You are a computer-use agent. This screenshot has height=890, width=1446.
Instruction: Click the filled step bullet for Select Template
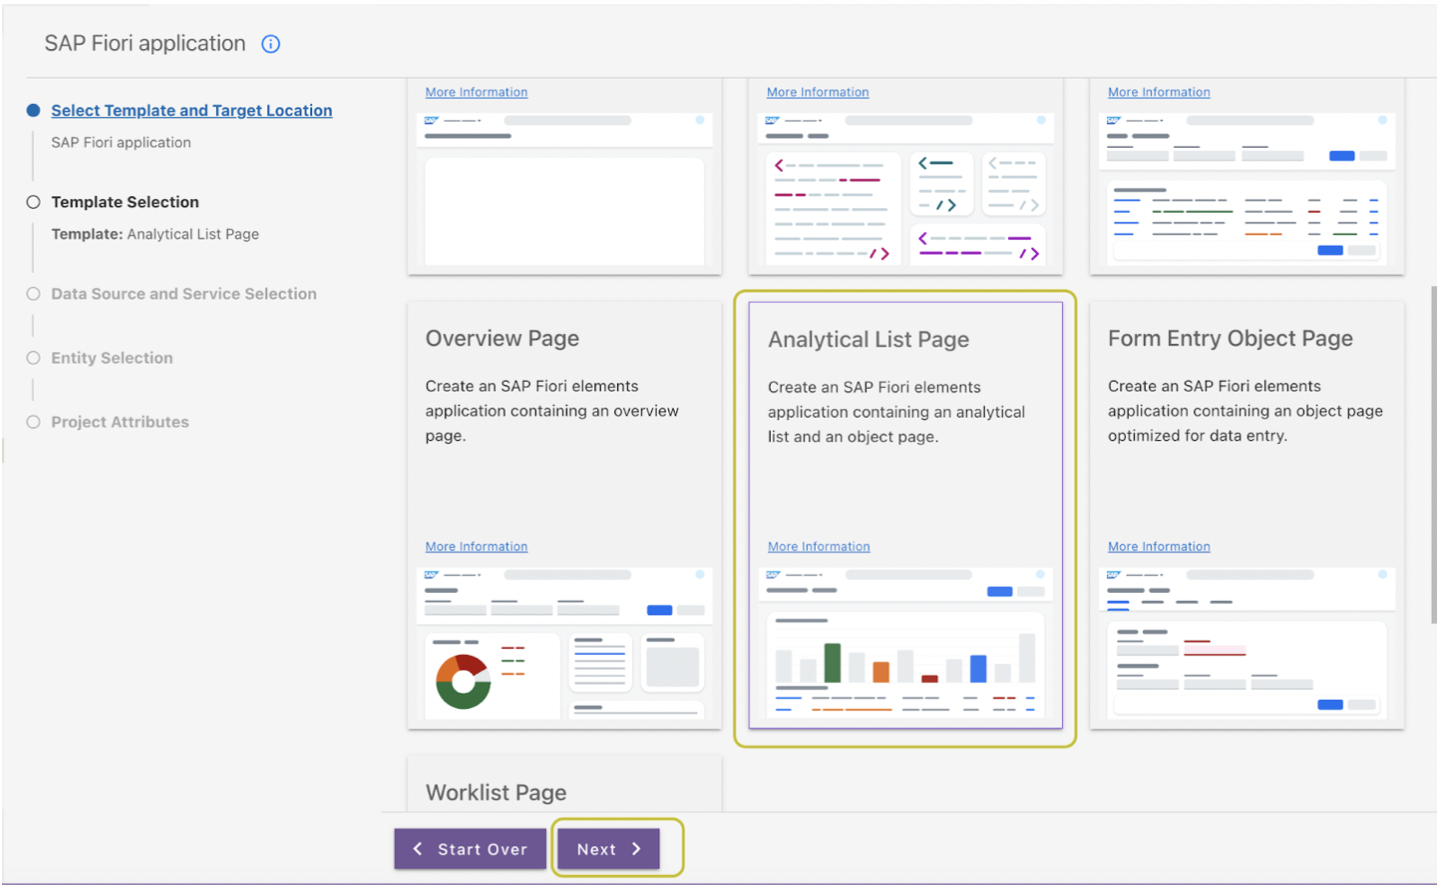(33, 111)
